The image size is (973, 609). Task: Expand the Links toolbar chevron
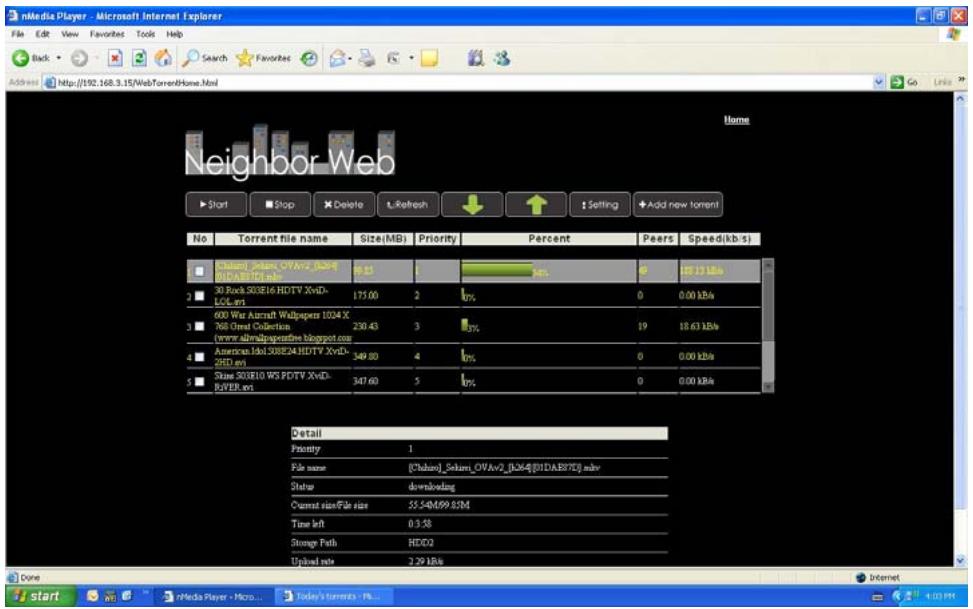961,79
